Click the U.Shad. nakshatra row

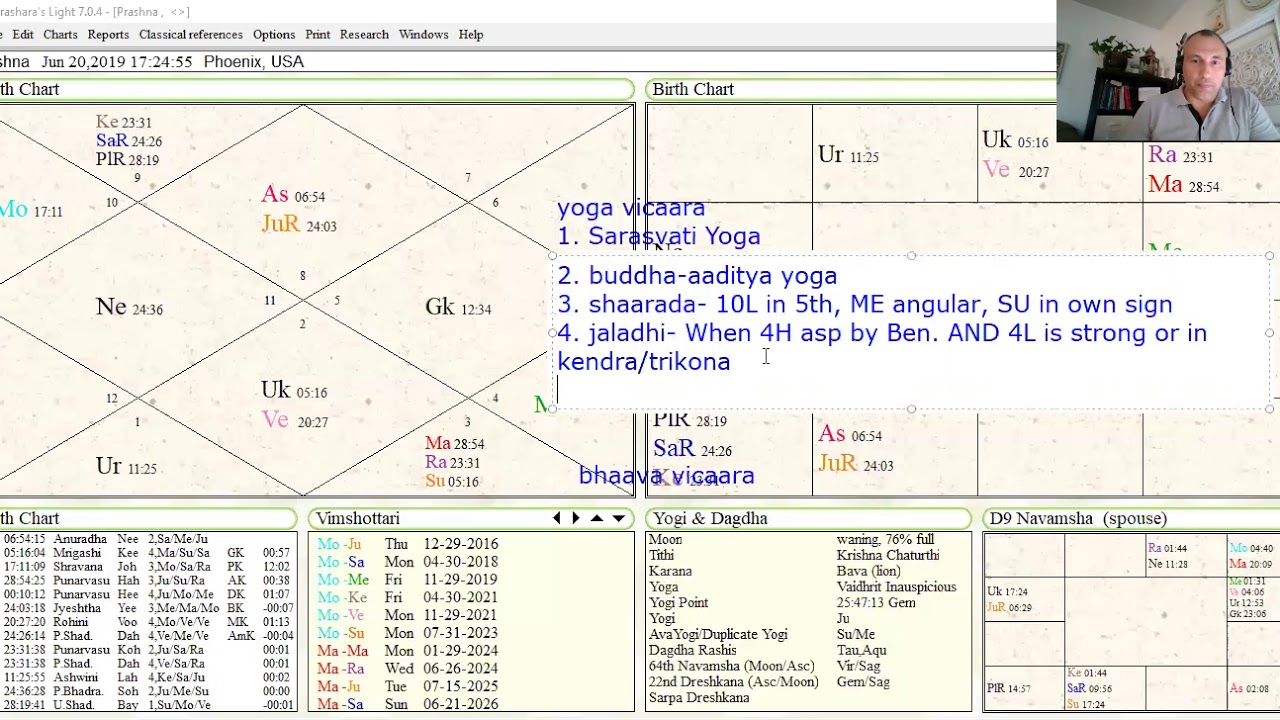pos(145,705)
